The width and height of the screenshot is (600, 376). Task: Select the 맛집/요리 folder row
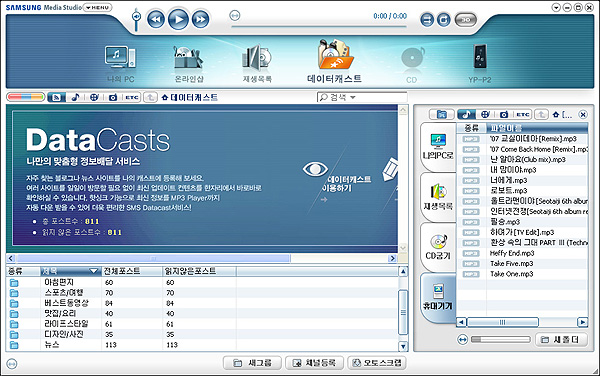pos(202,313)
